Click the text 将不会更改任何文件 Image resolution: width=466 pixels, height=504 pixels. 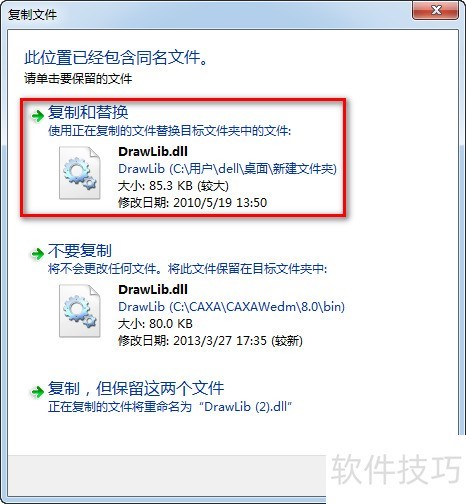103,269
